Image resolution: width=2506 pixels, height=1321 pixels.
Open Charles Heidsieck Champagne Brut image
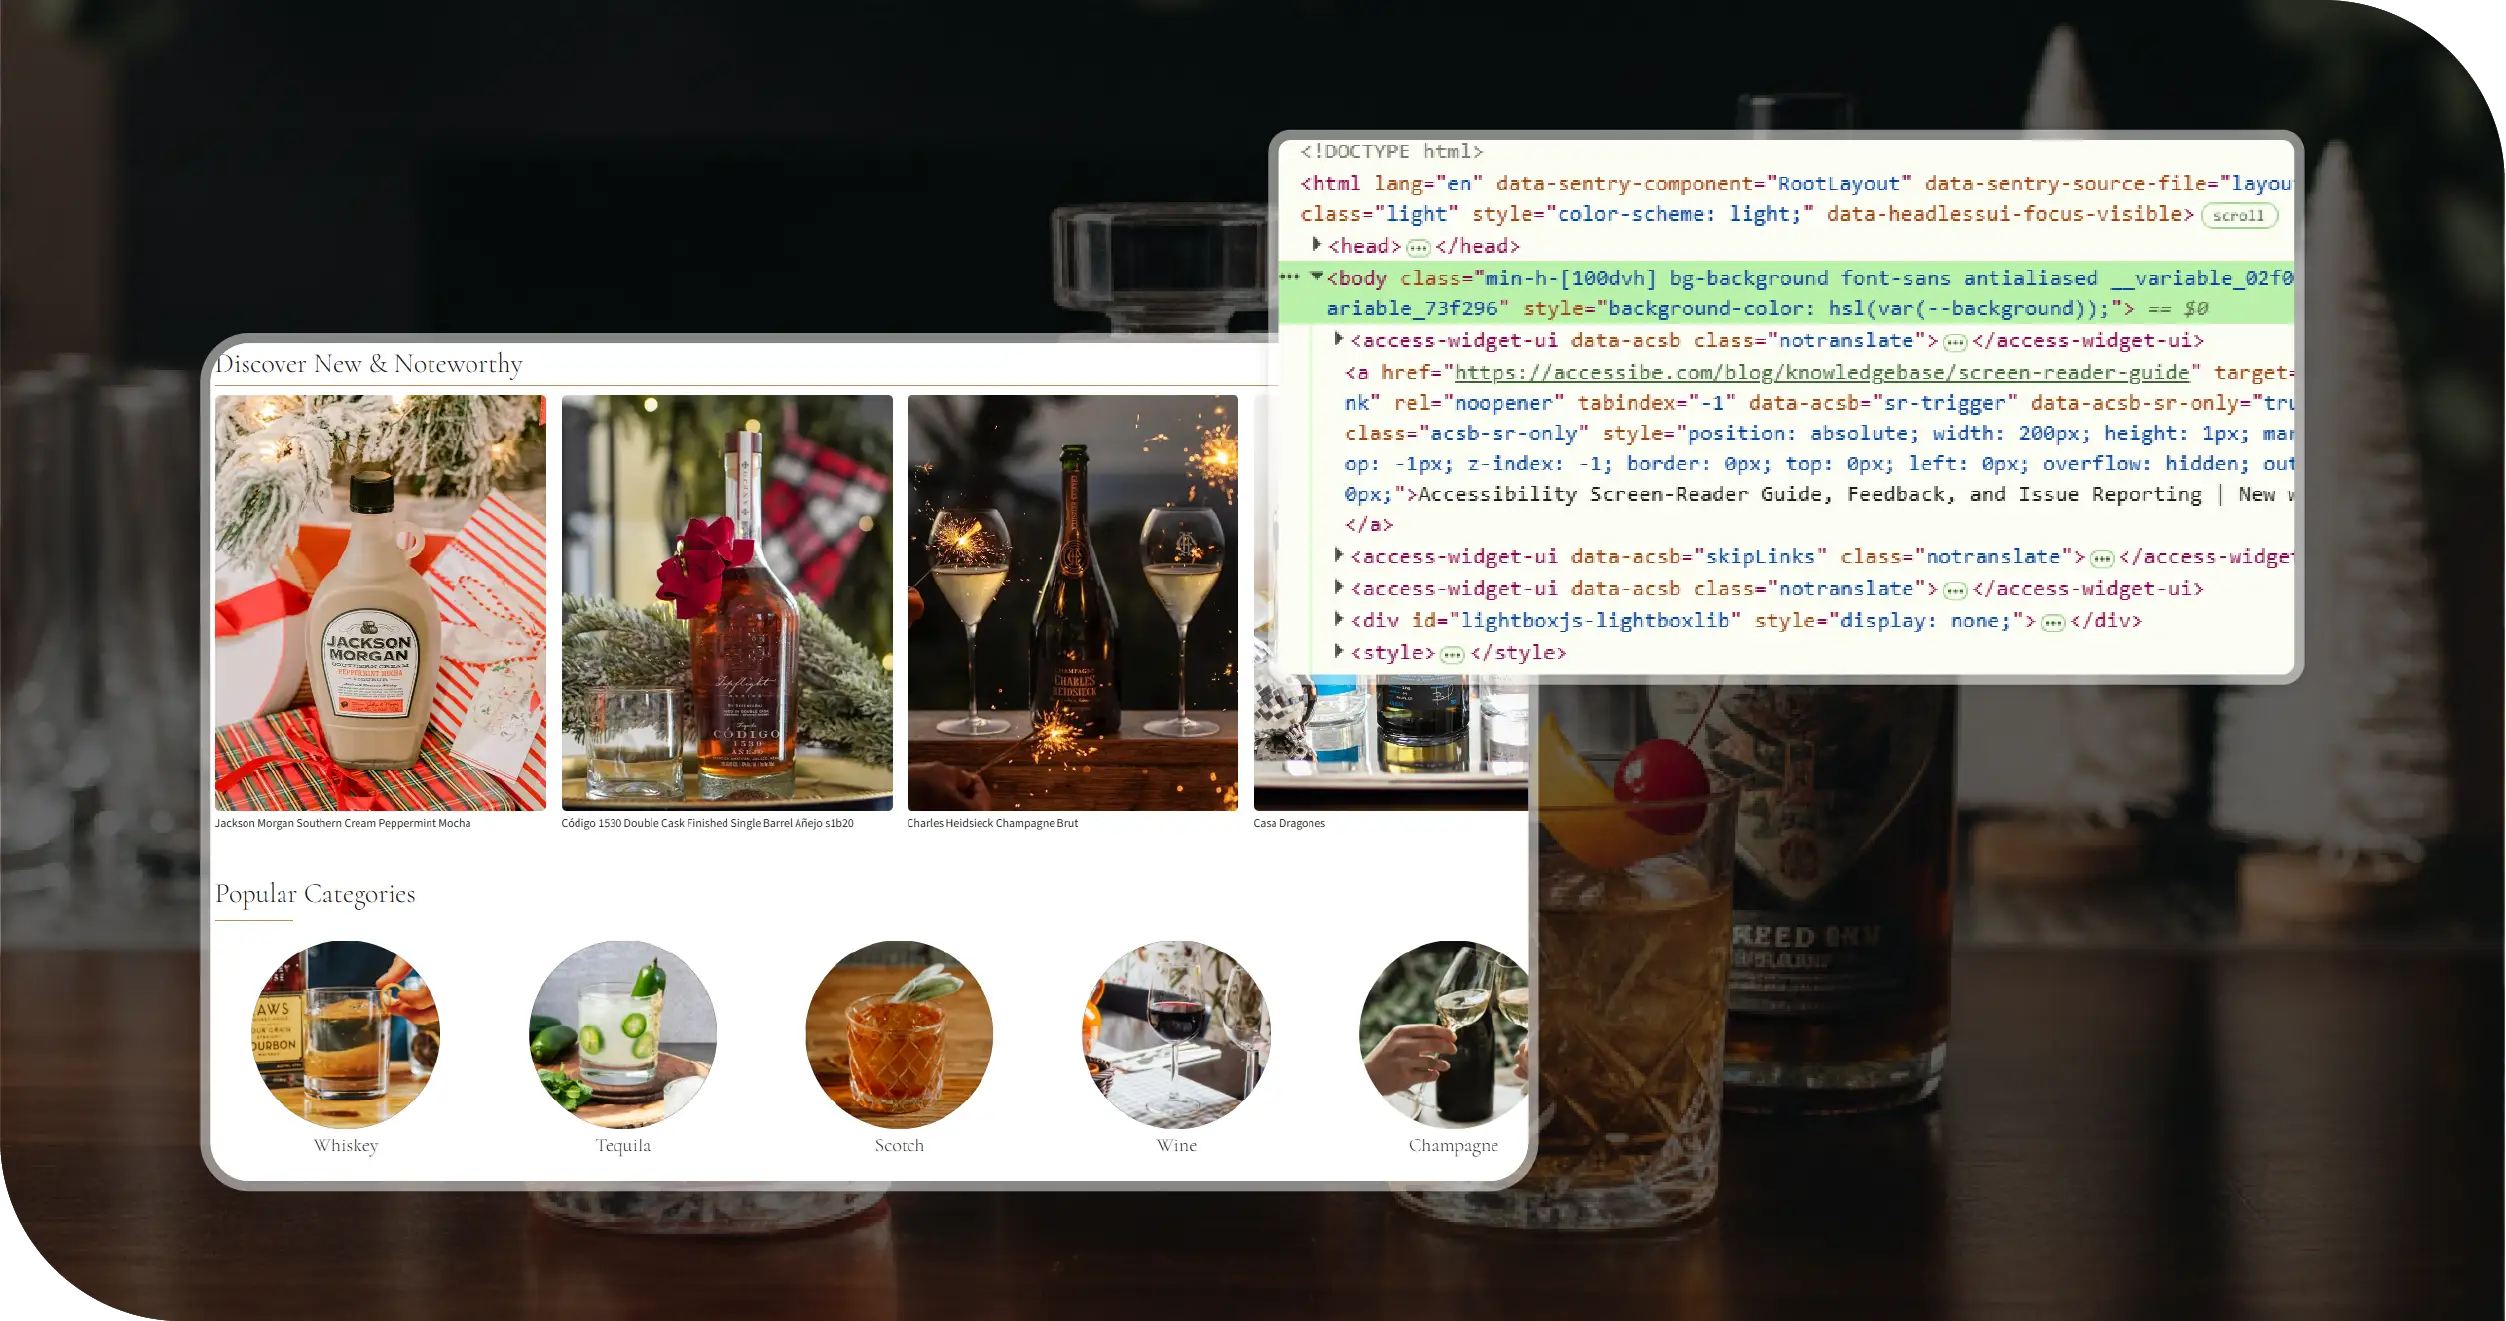click(1072, 602)
